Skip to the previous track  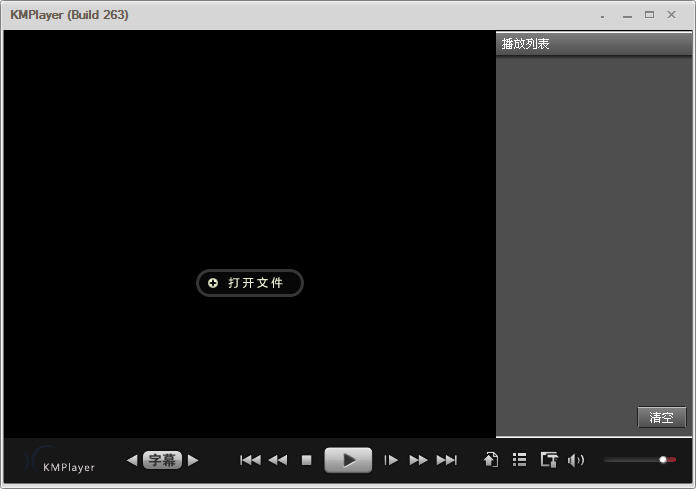coord(250,460)
